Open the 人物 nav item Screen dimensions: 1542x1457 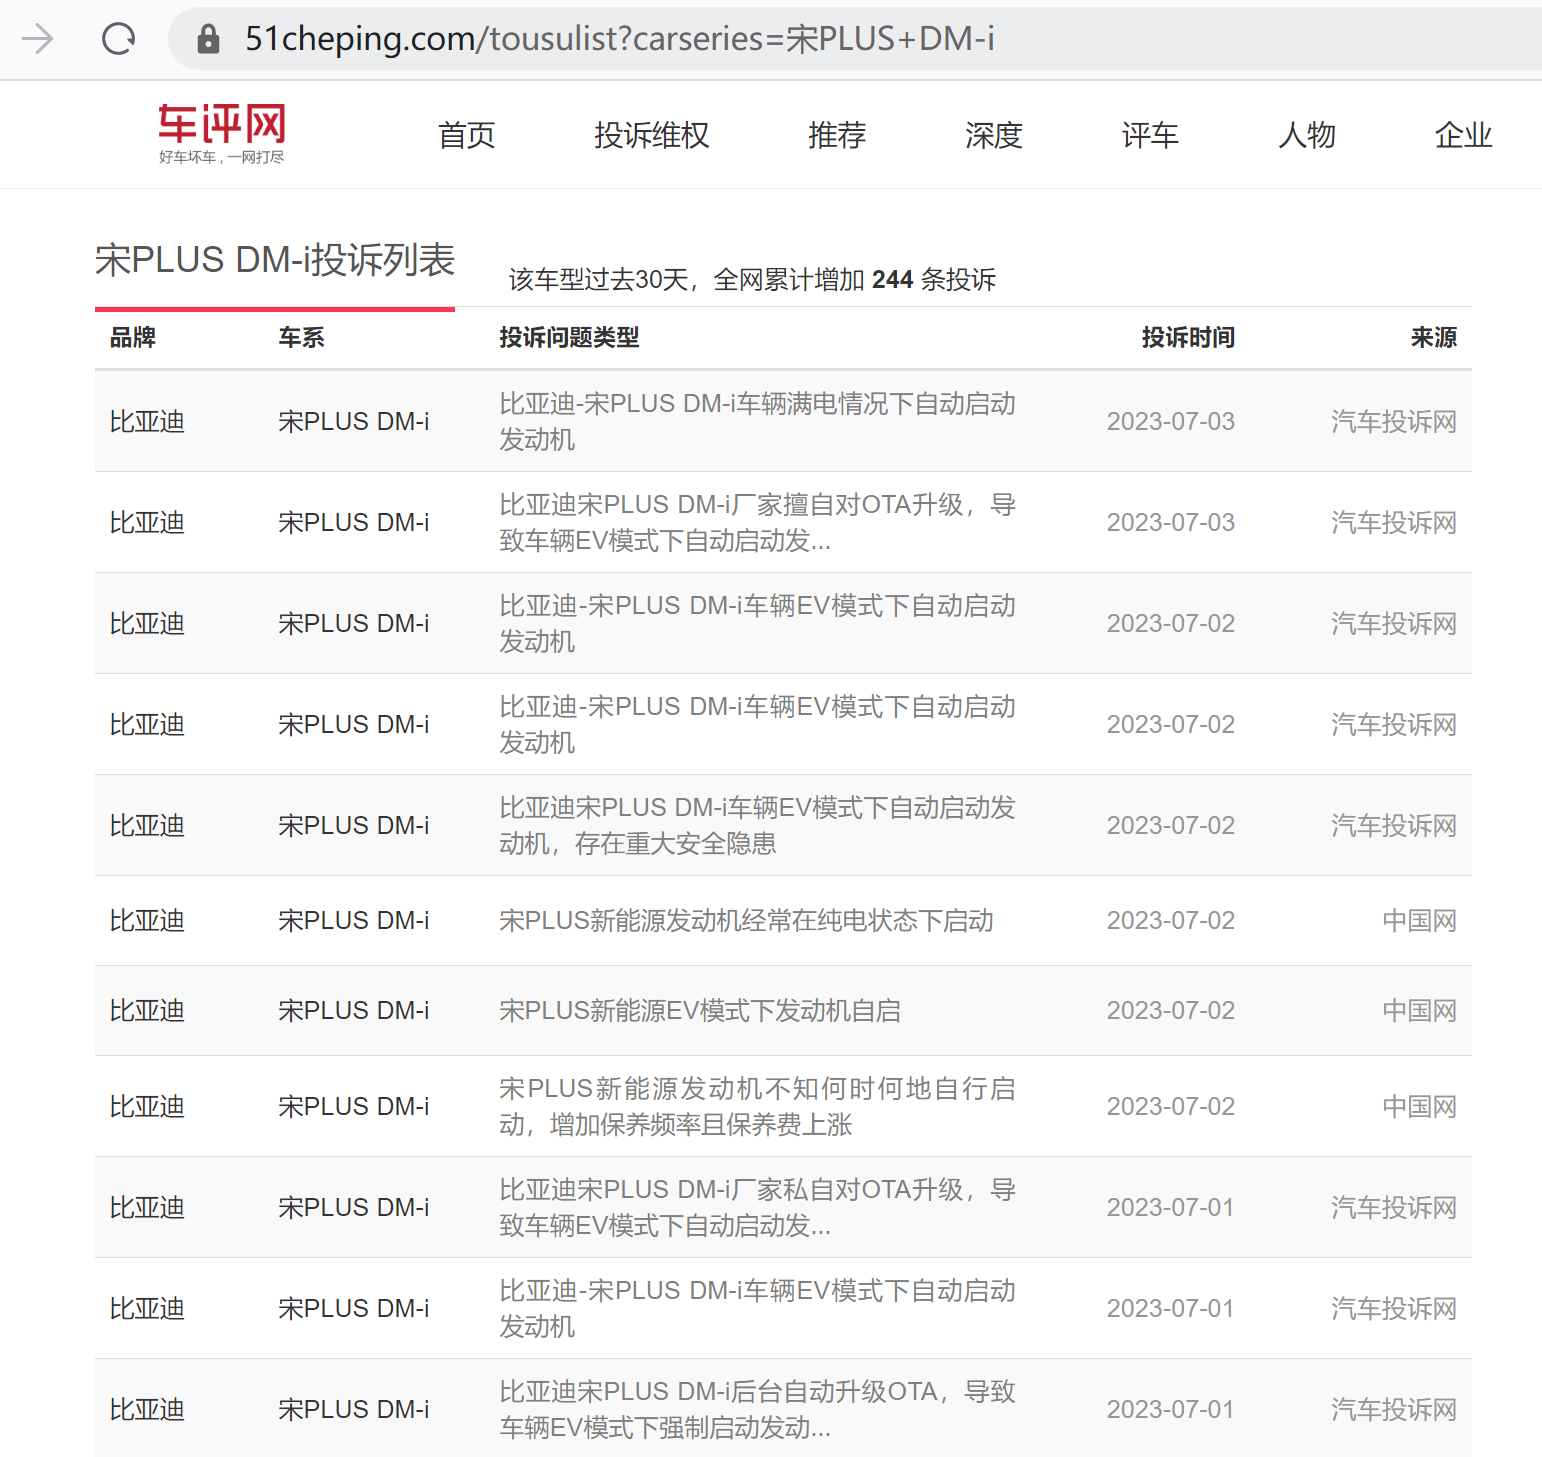click(x=1307, y=135)
